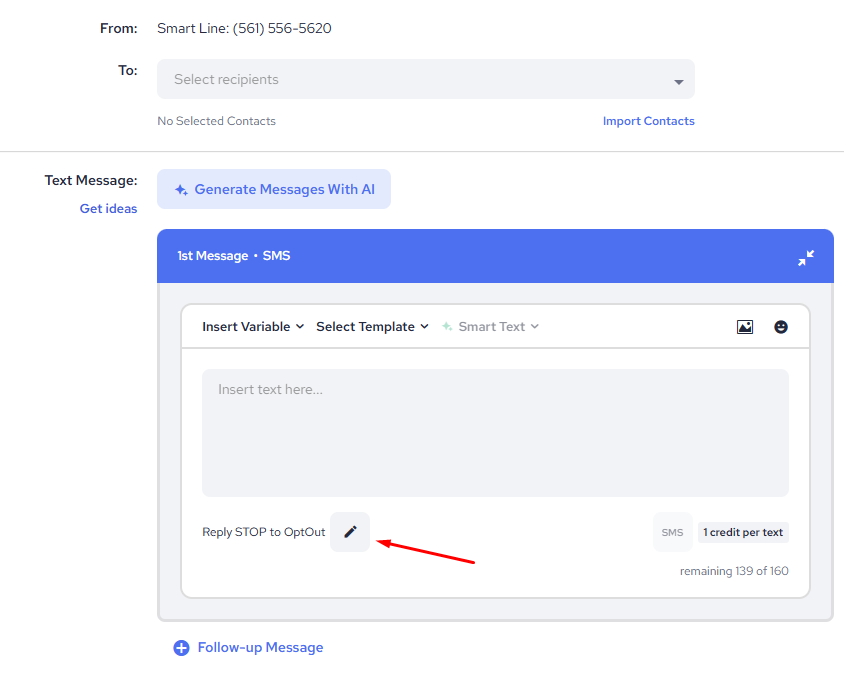Open the Select Template dropdown
The height and width of the screenshot is (685, 844).
click(x=372, y=327)
